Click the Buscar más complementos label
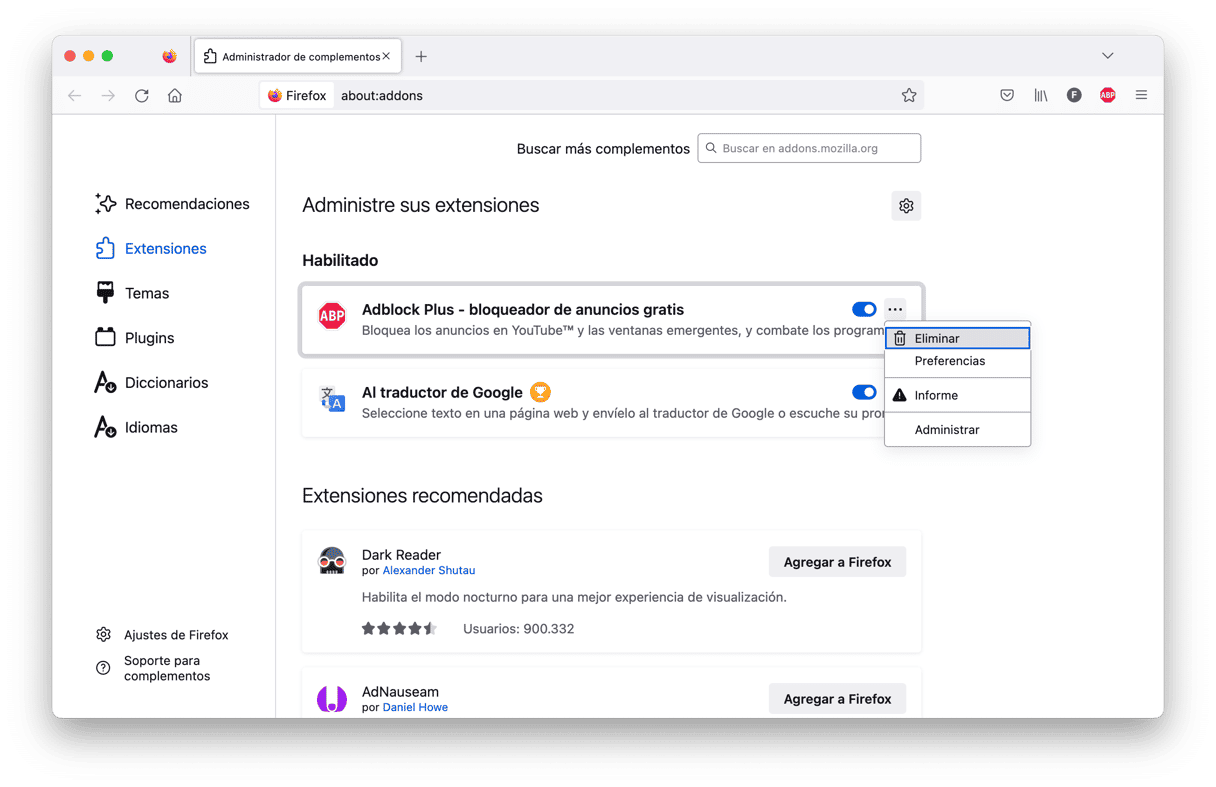 click(x=603, y=149)
